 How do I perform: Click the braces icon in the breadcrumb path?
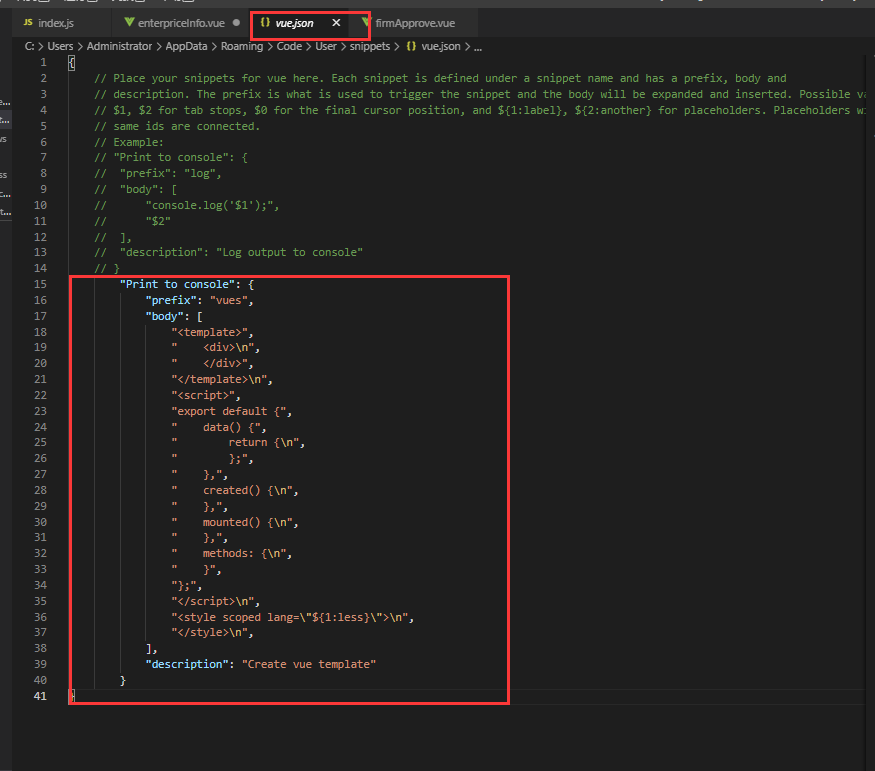(x=411, y=46)
